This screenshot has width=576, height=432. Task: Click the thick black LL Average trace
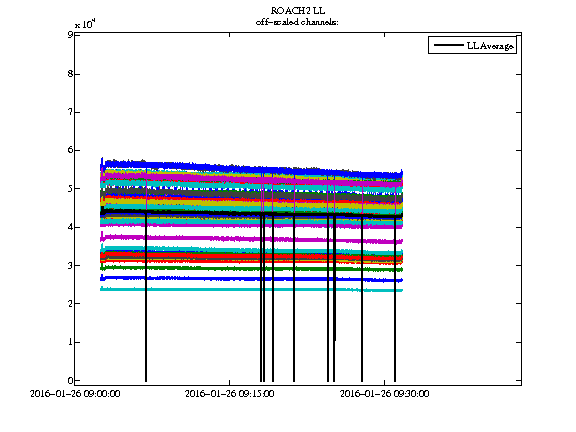[252, 213]
